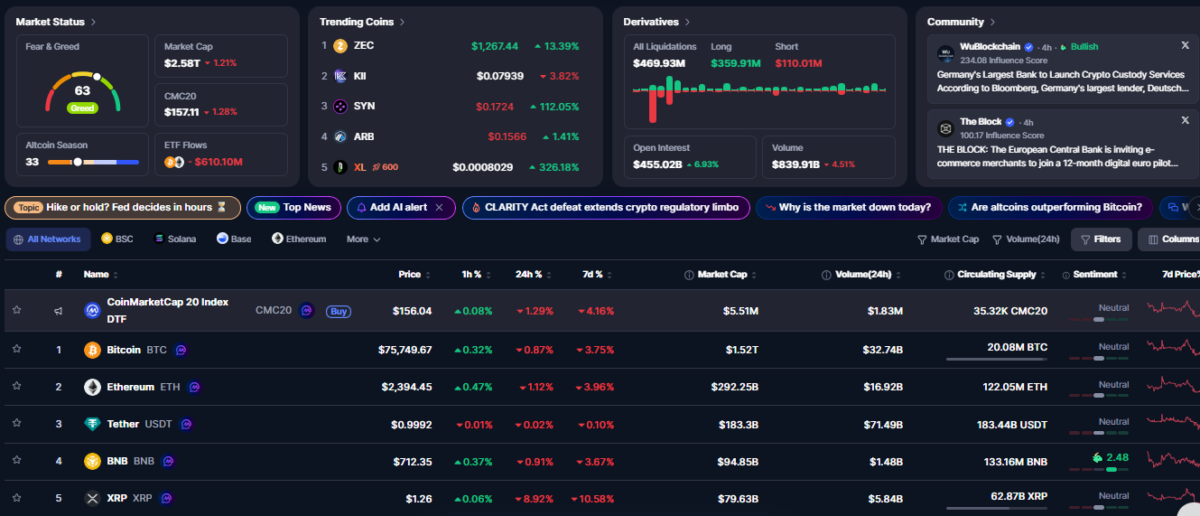The height and width of the screenshot is (516, 1200).
Task: Click the Add AI alert button
Action: click(401, 207)
